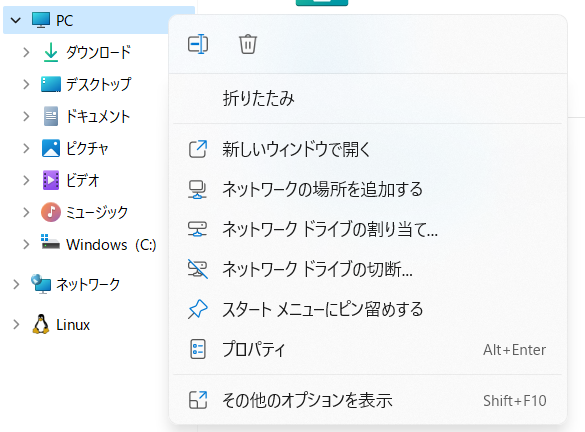
Task: Collapse the PC tree node chevron
Action: tap(16, 20)
